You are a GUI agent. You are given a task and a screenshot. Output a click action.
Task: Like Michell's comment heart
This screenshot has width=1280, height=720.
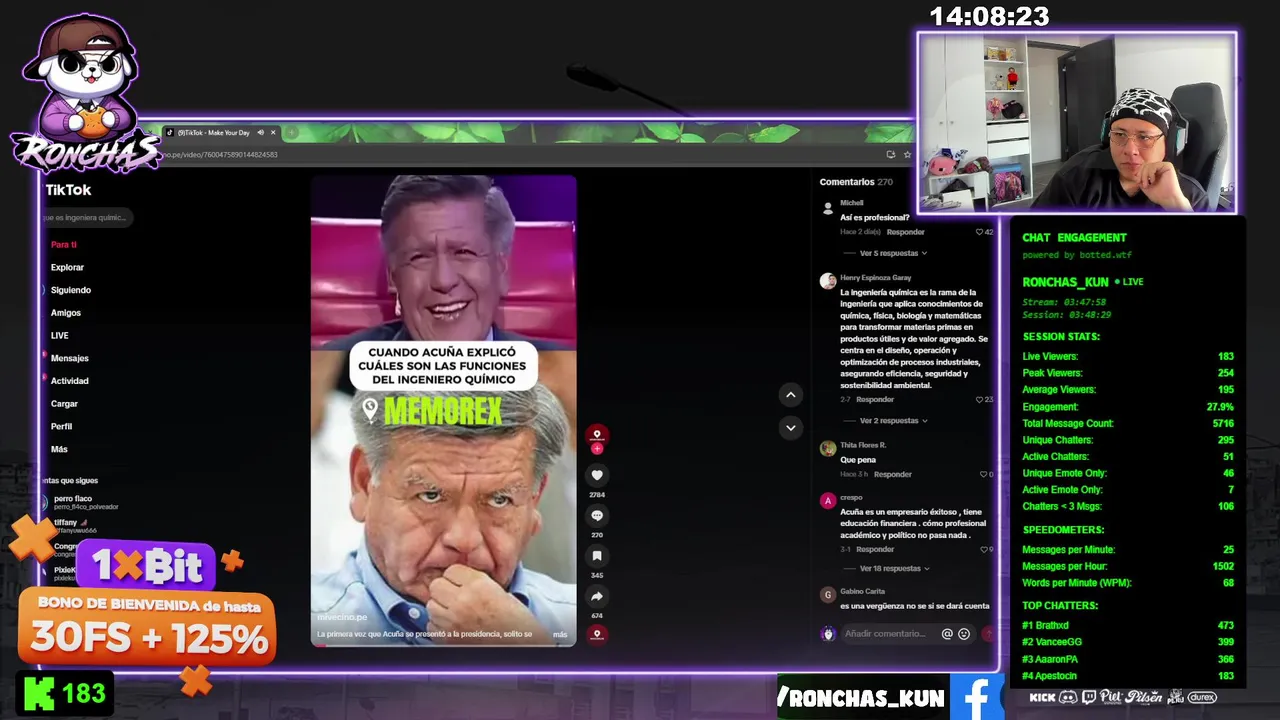tap(980, 232)
